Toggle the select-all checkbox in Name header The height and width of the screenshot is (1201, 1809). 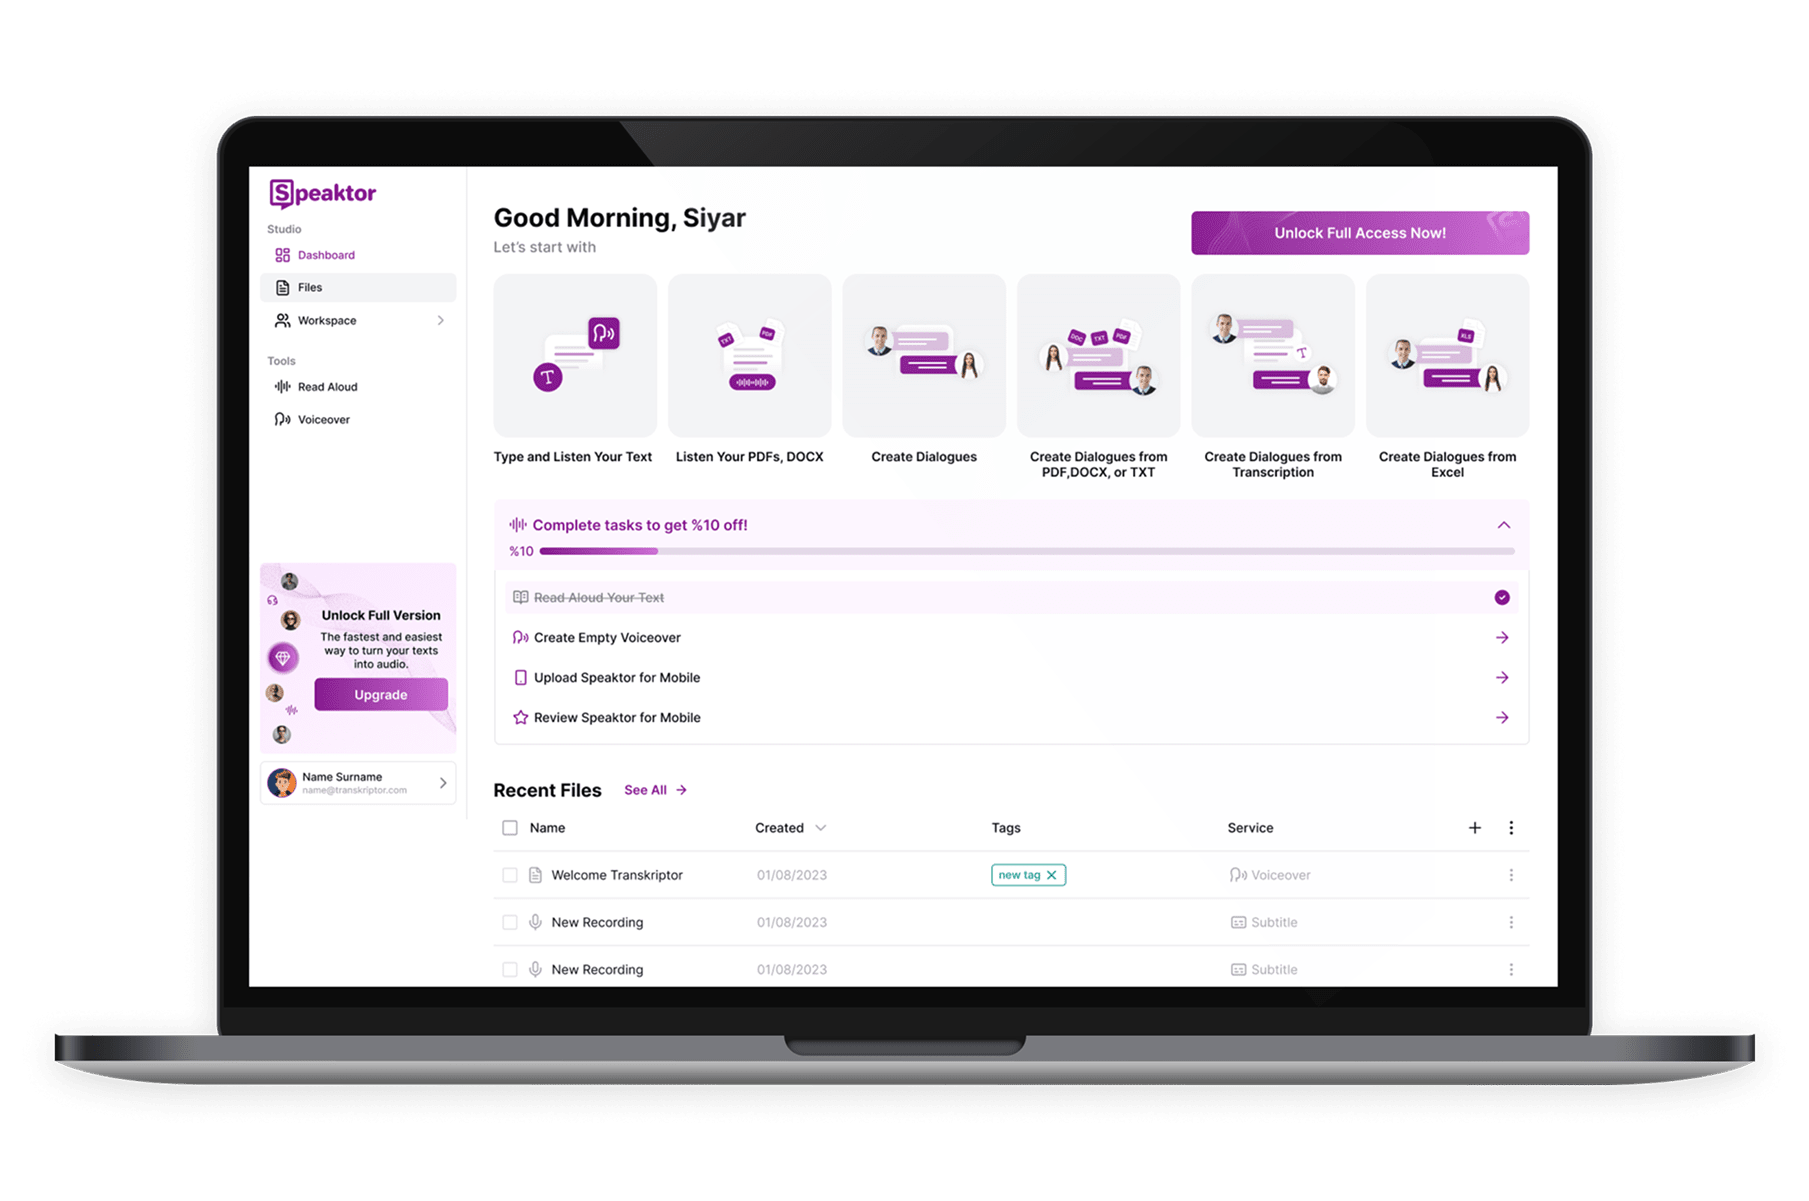tap(510, 828)
